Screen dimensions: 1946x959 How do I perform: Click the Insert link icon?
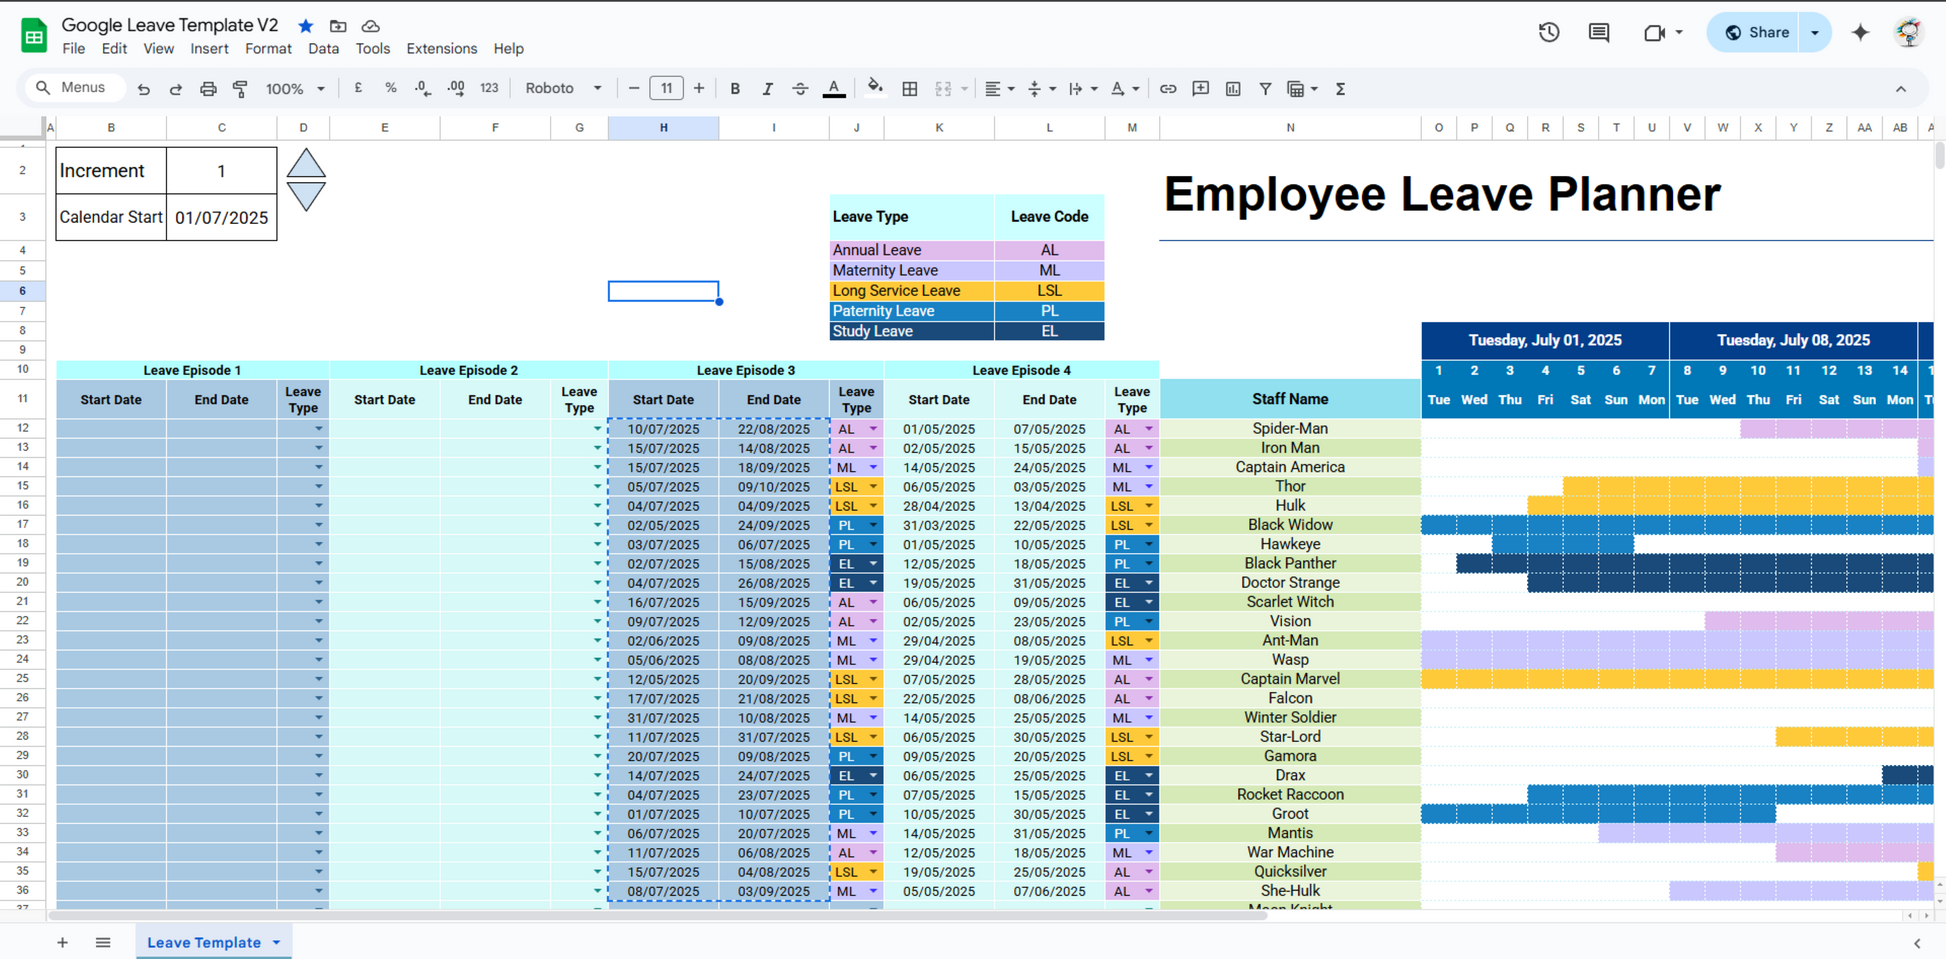(x=1167, y=89)
